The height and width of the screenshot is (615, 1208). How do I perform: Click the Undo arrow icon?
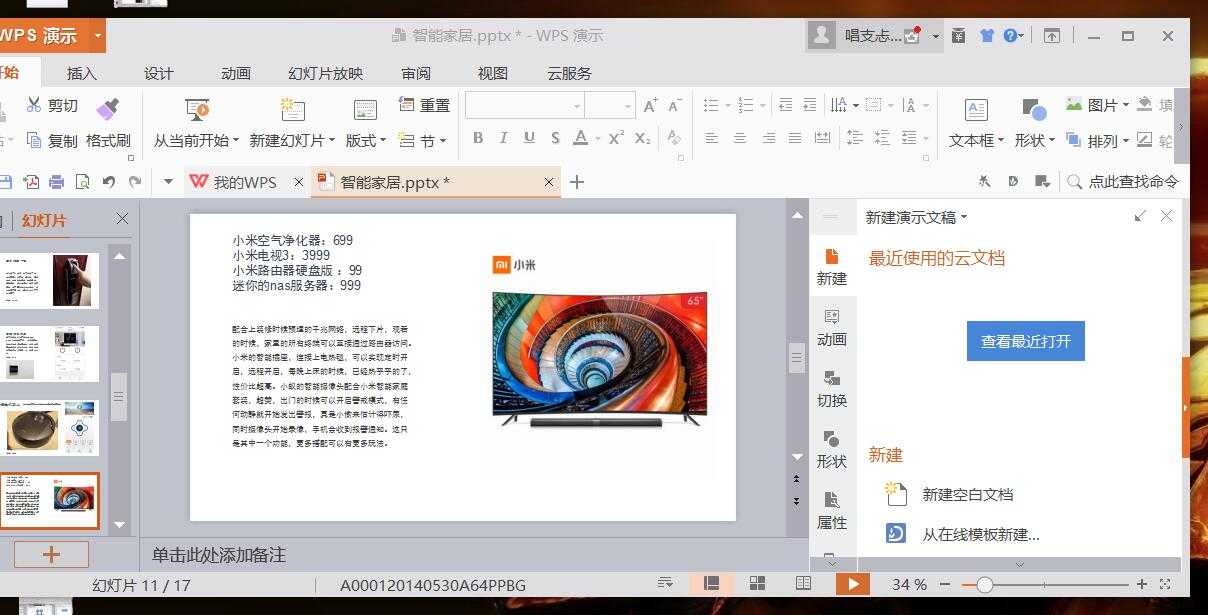pos(108,182)
